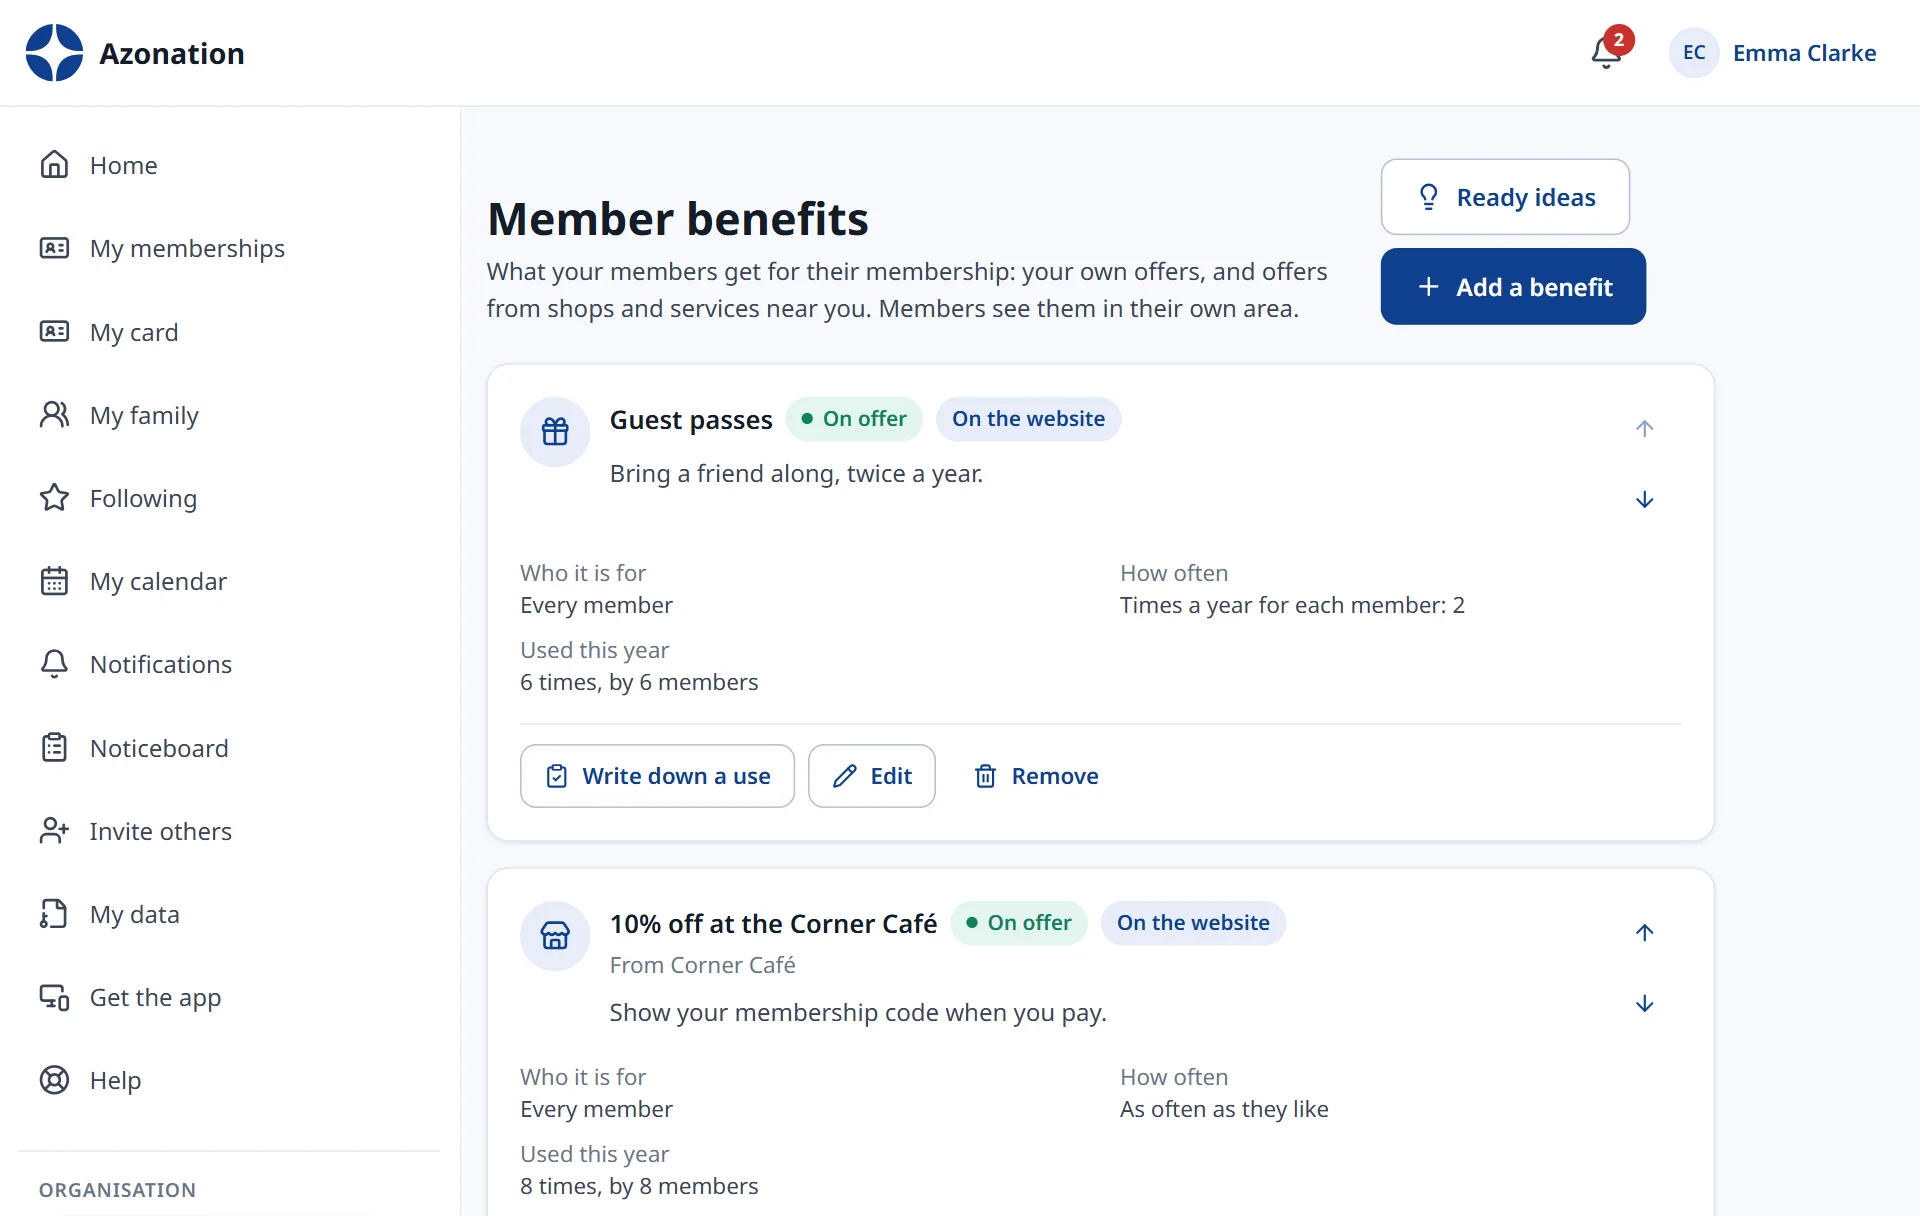Click Corner Café On the website badge

pyautogui.click(x=1193, y=923)
